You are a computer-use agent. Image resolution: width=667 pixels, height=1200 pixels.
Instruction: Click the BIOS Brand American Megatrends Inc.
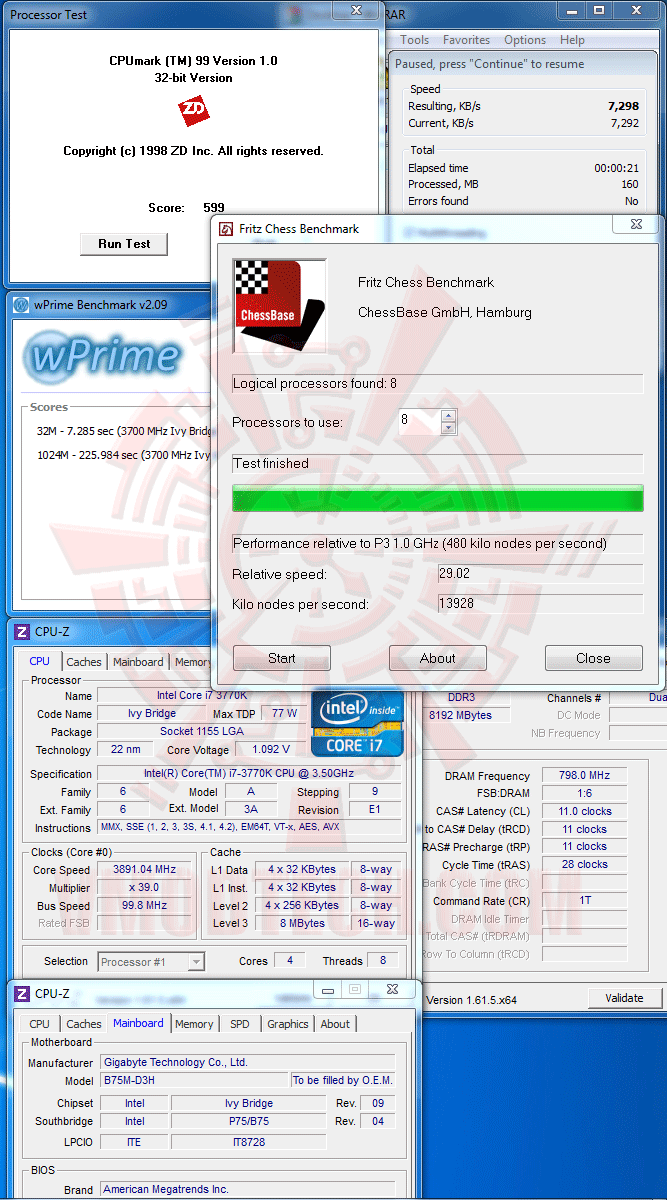coord(247,1190)
